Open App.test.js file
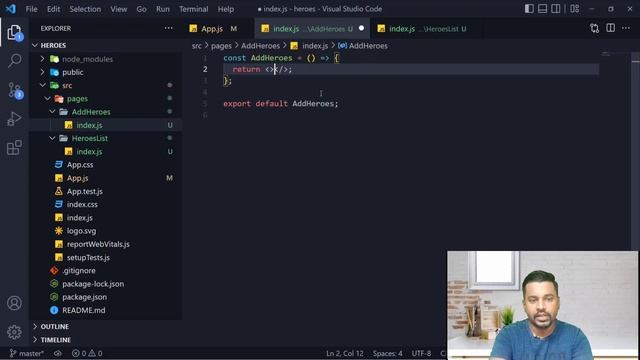The image size is (640, 360). coord(106,191)
